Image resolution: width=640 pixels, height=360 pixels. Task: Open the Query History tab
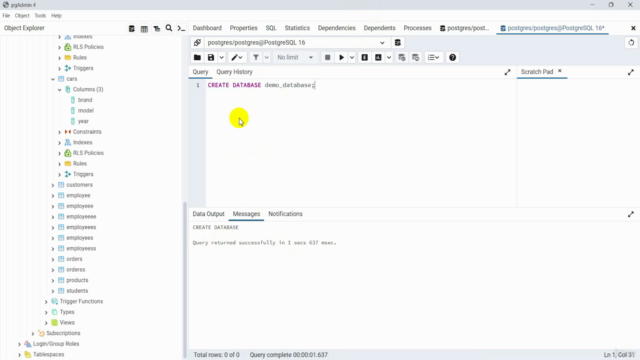(x=234, y=72)
